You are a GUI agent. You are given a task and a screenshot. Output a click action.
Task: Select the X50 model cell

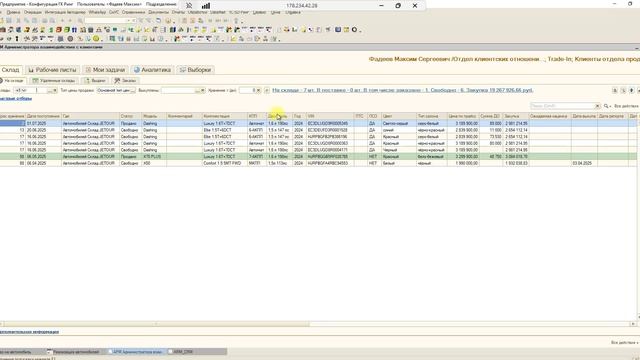153,163
